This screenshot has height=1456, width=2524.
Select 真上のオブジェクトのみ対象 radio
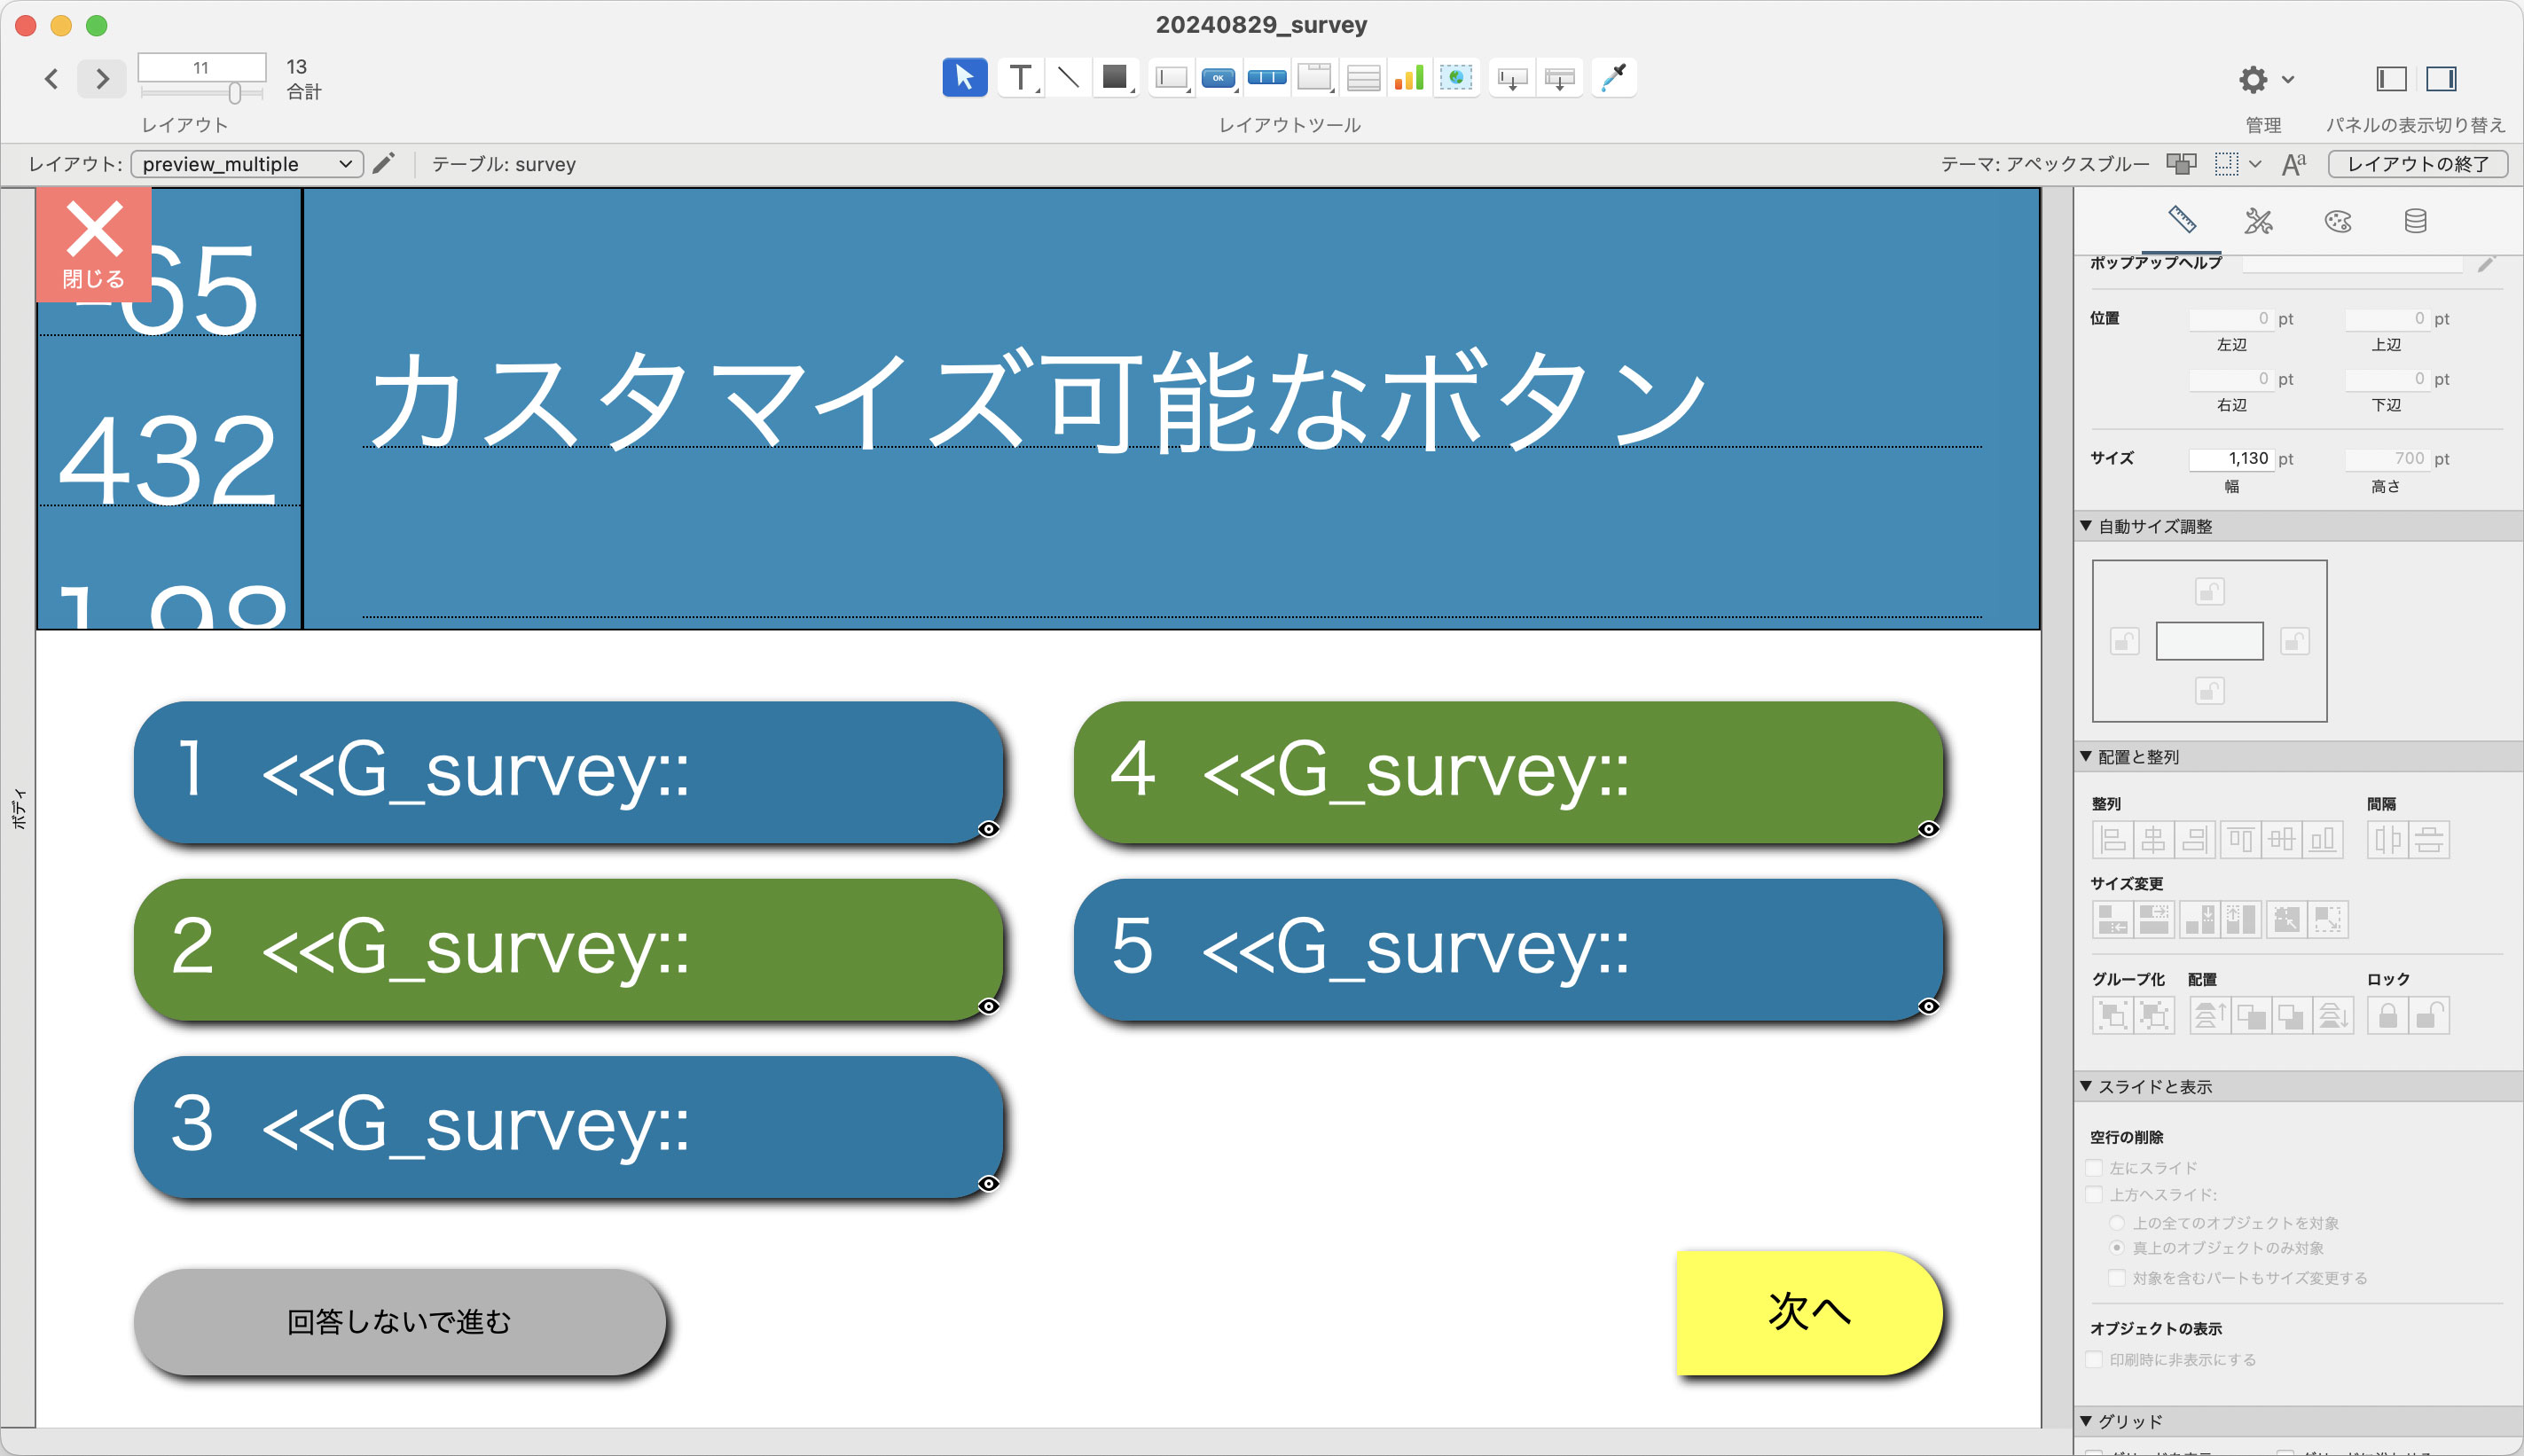[x=2117, y=1248]
